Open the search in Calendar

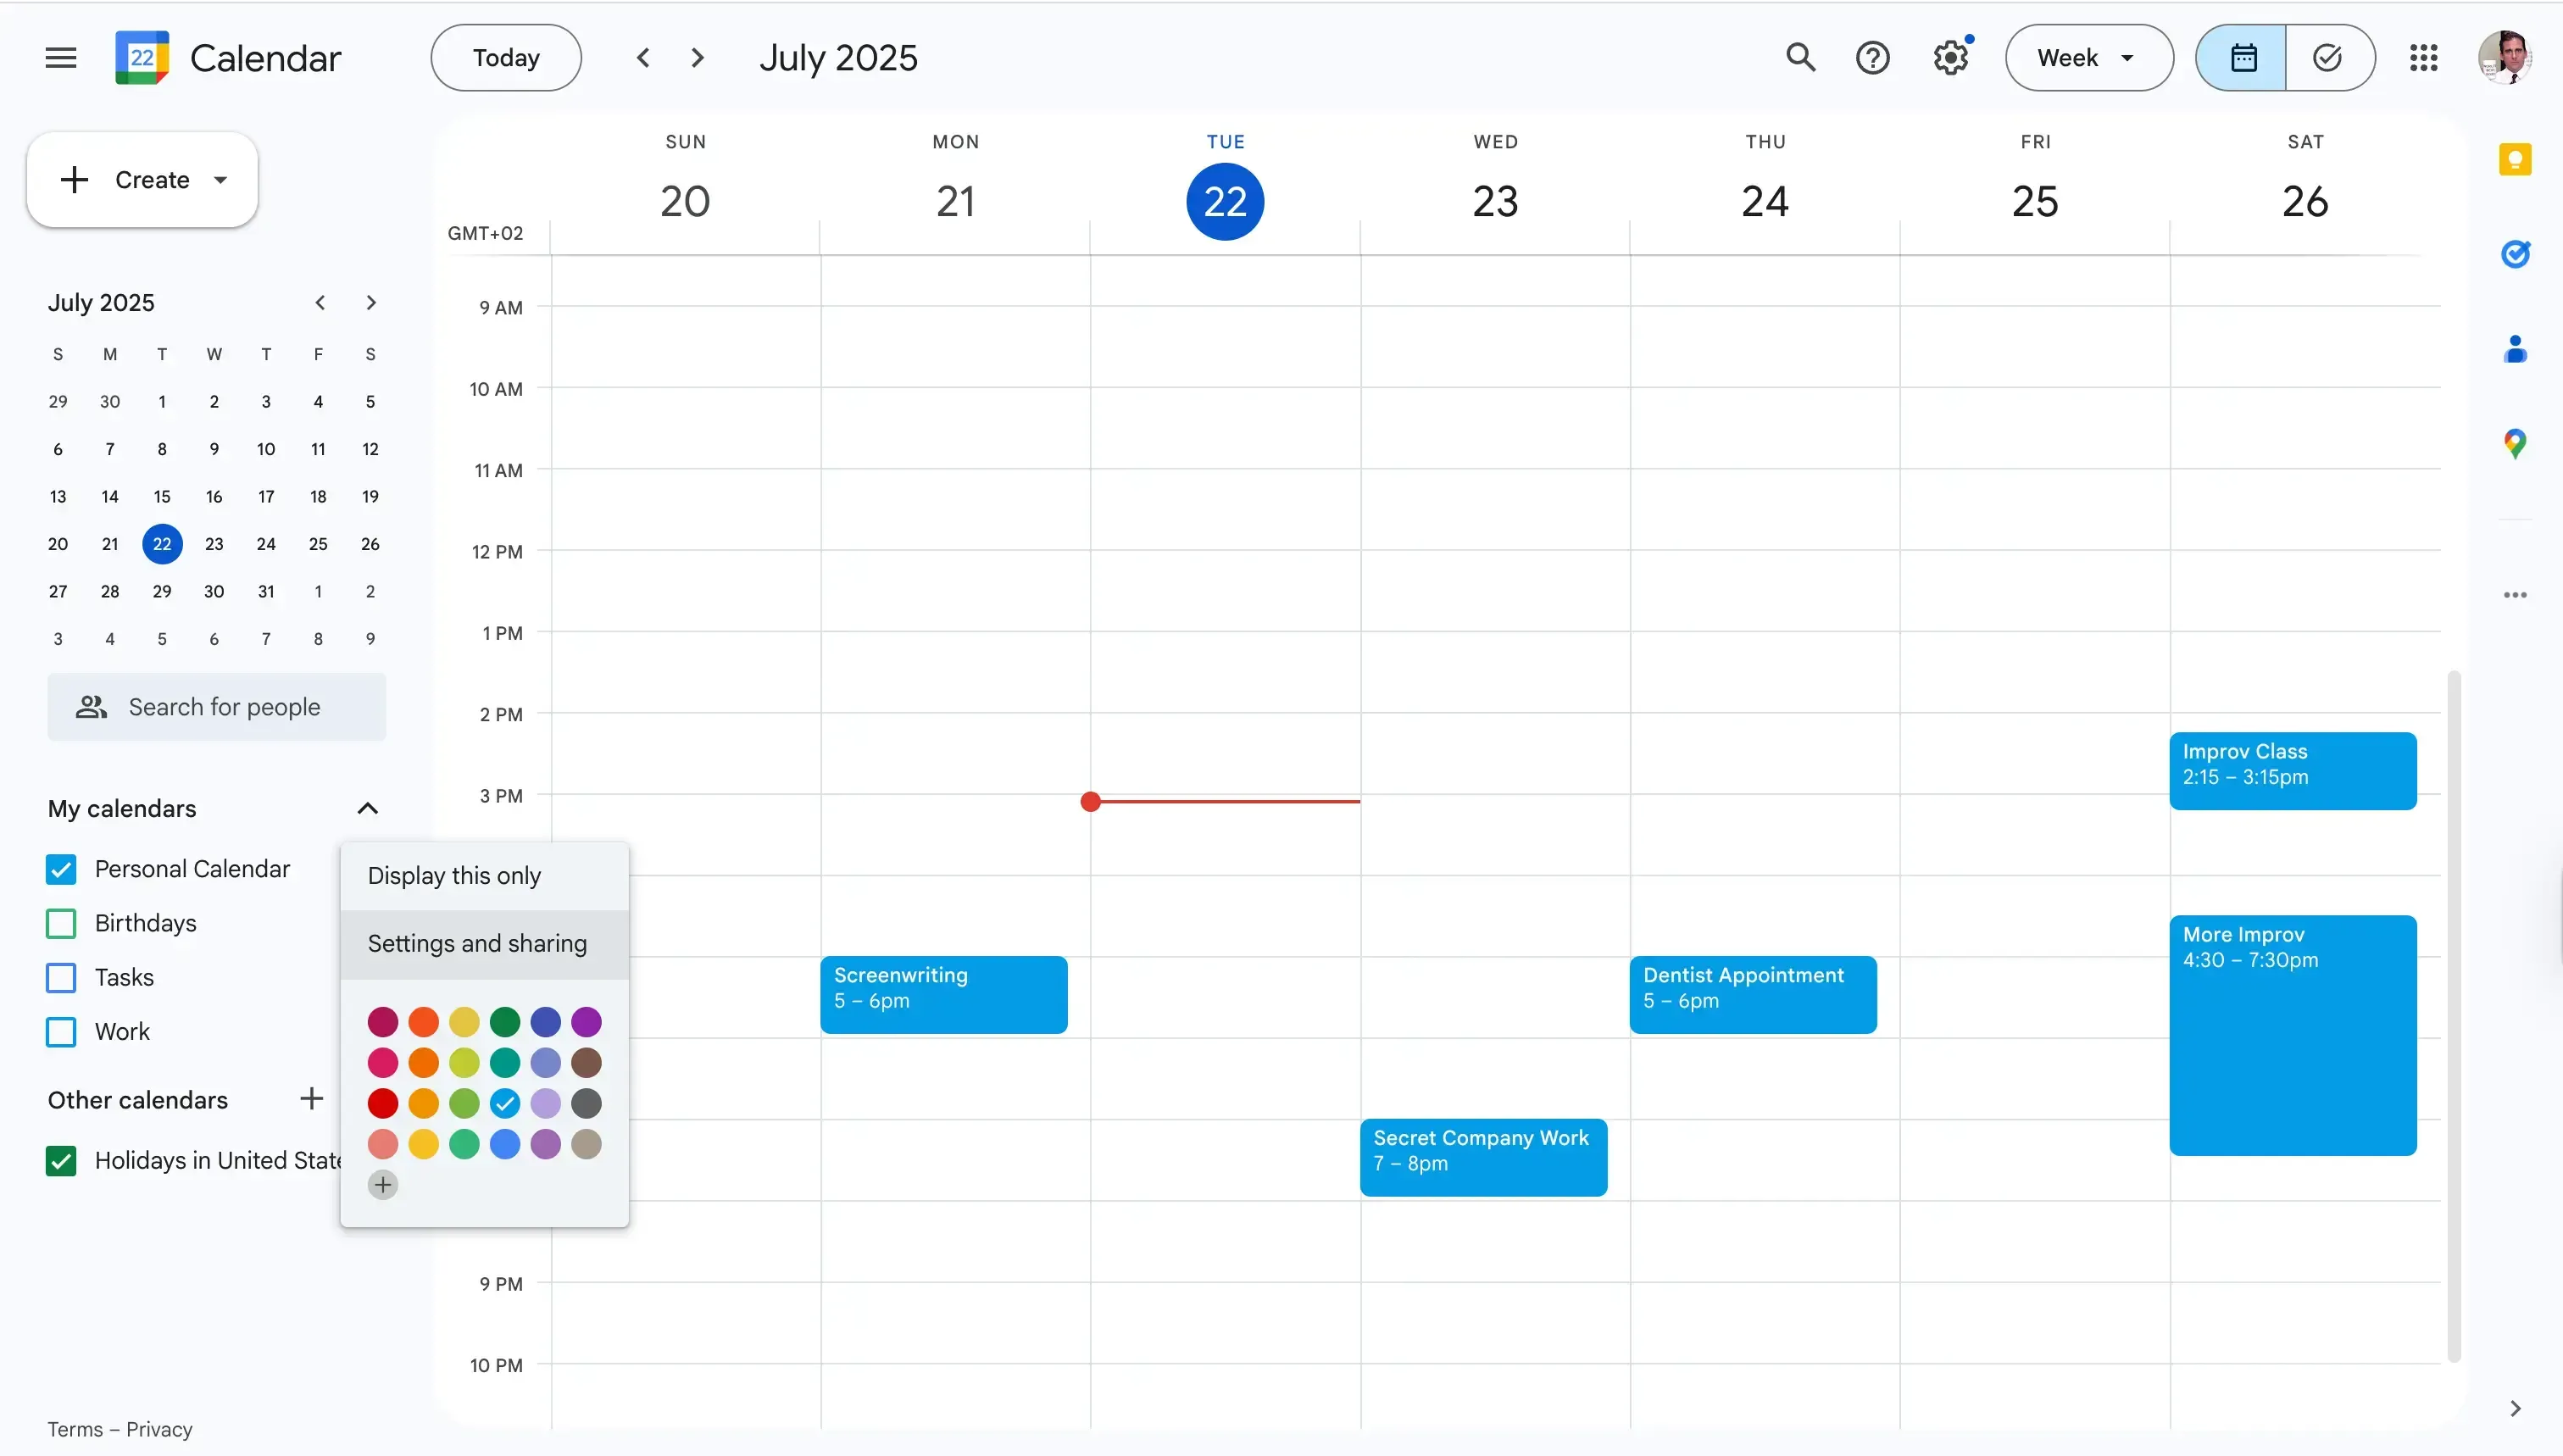point(1801,57)
